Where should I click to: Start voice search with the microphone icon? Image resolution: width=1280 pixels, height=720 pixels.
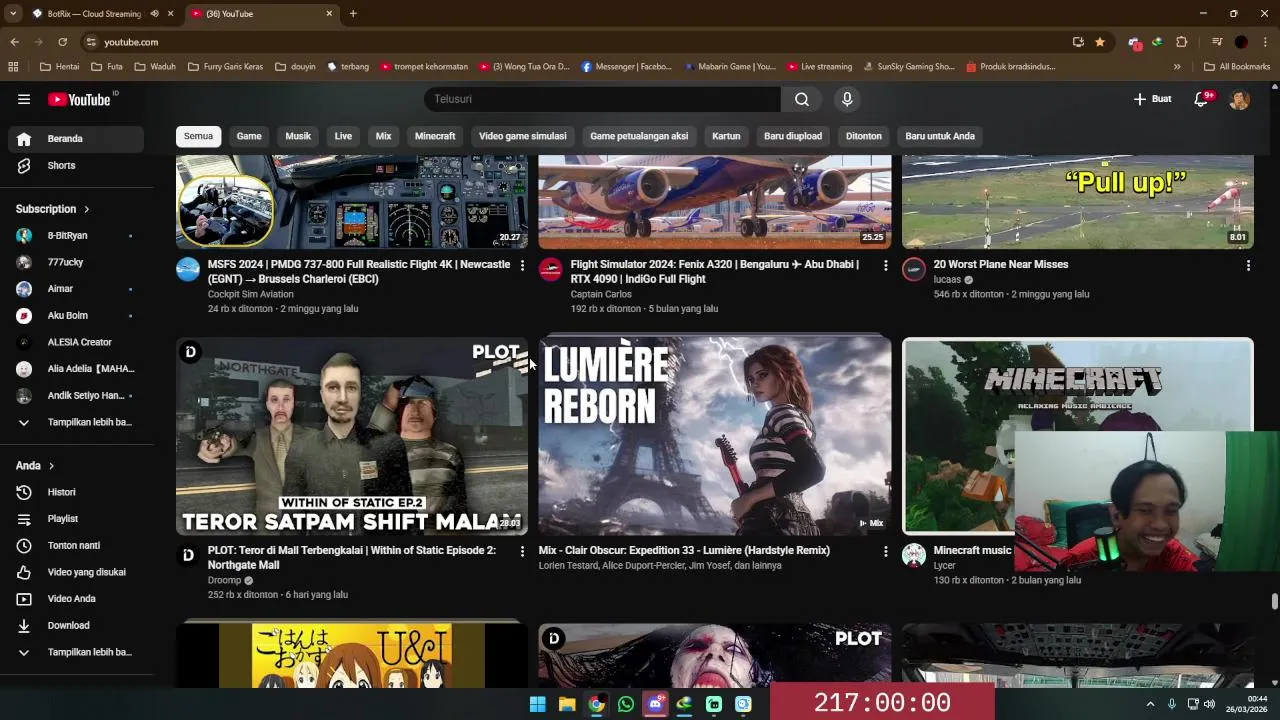pos(847,99)
